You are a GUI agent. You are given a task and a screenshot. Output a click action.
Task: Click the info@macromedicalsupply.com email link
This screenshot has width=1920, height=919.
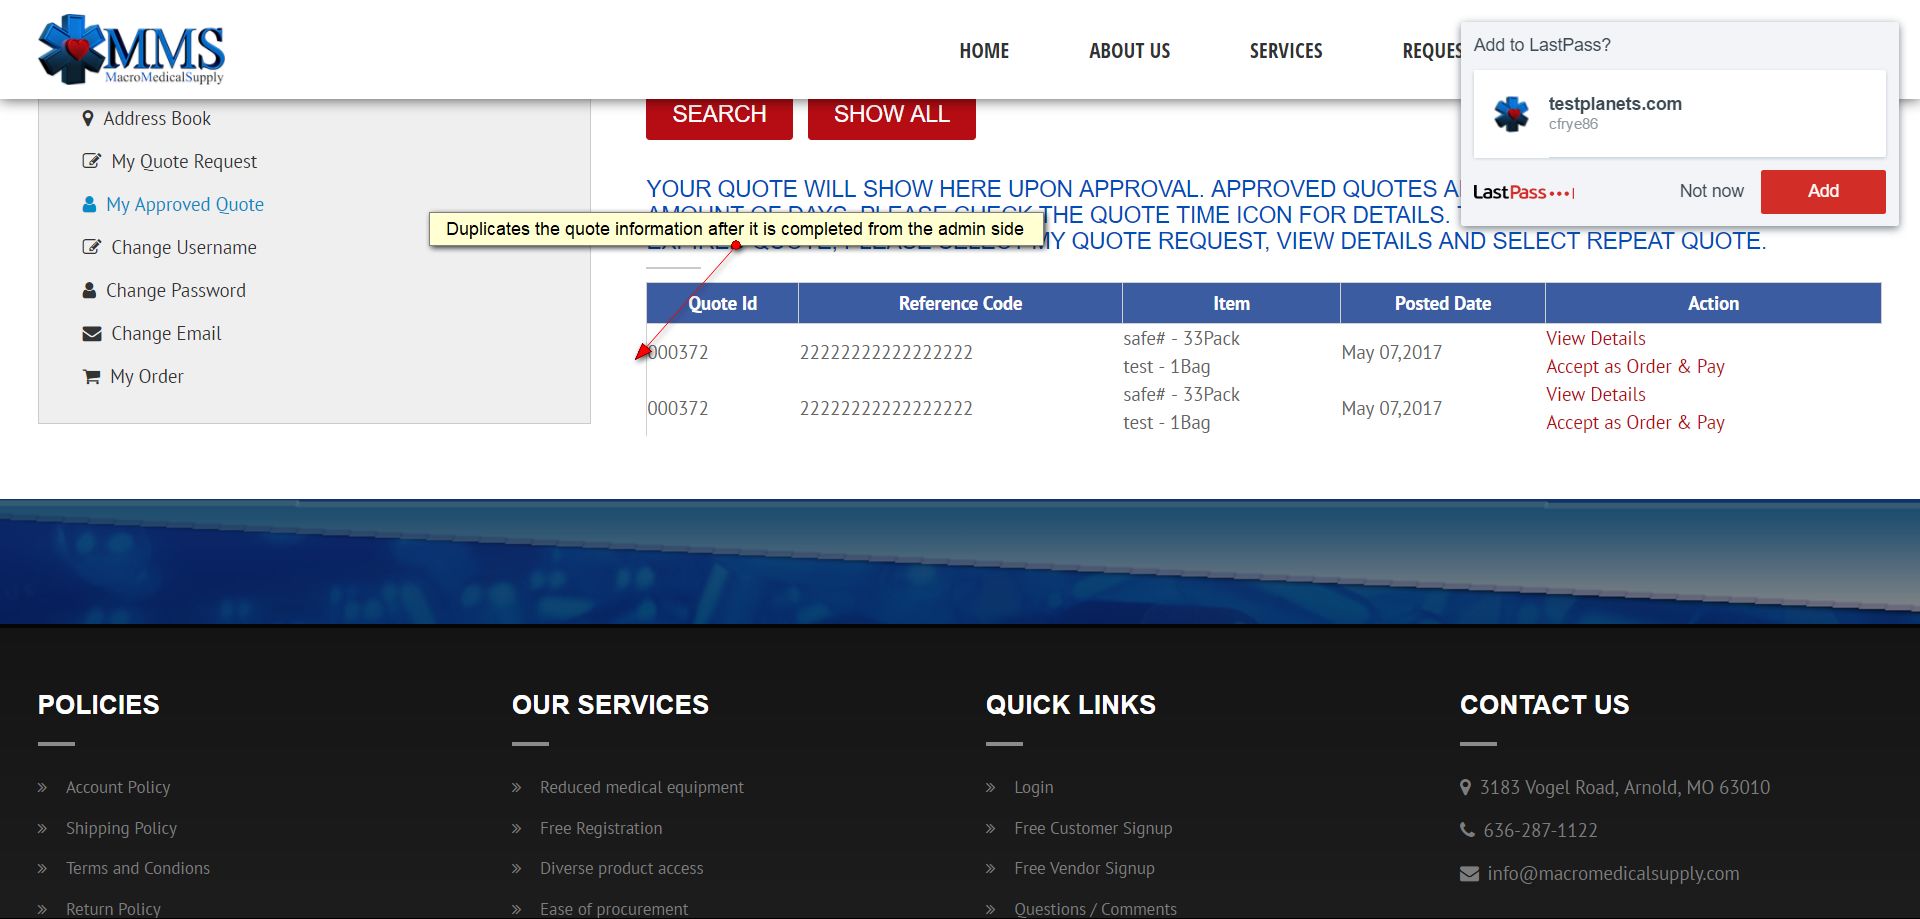[1613, 873]
